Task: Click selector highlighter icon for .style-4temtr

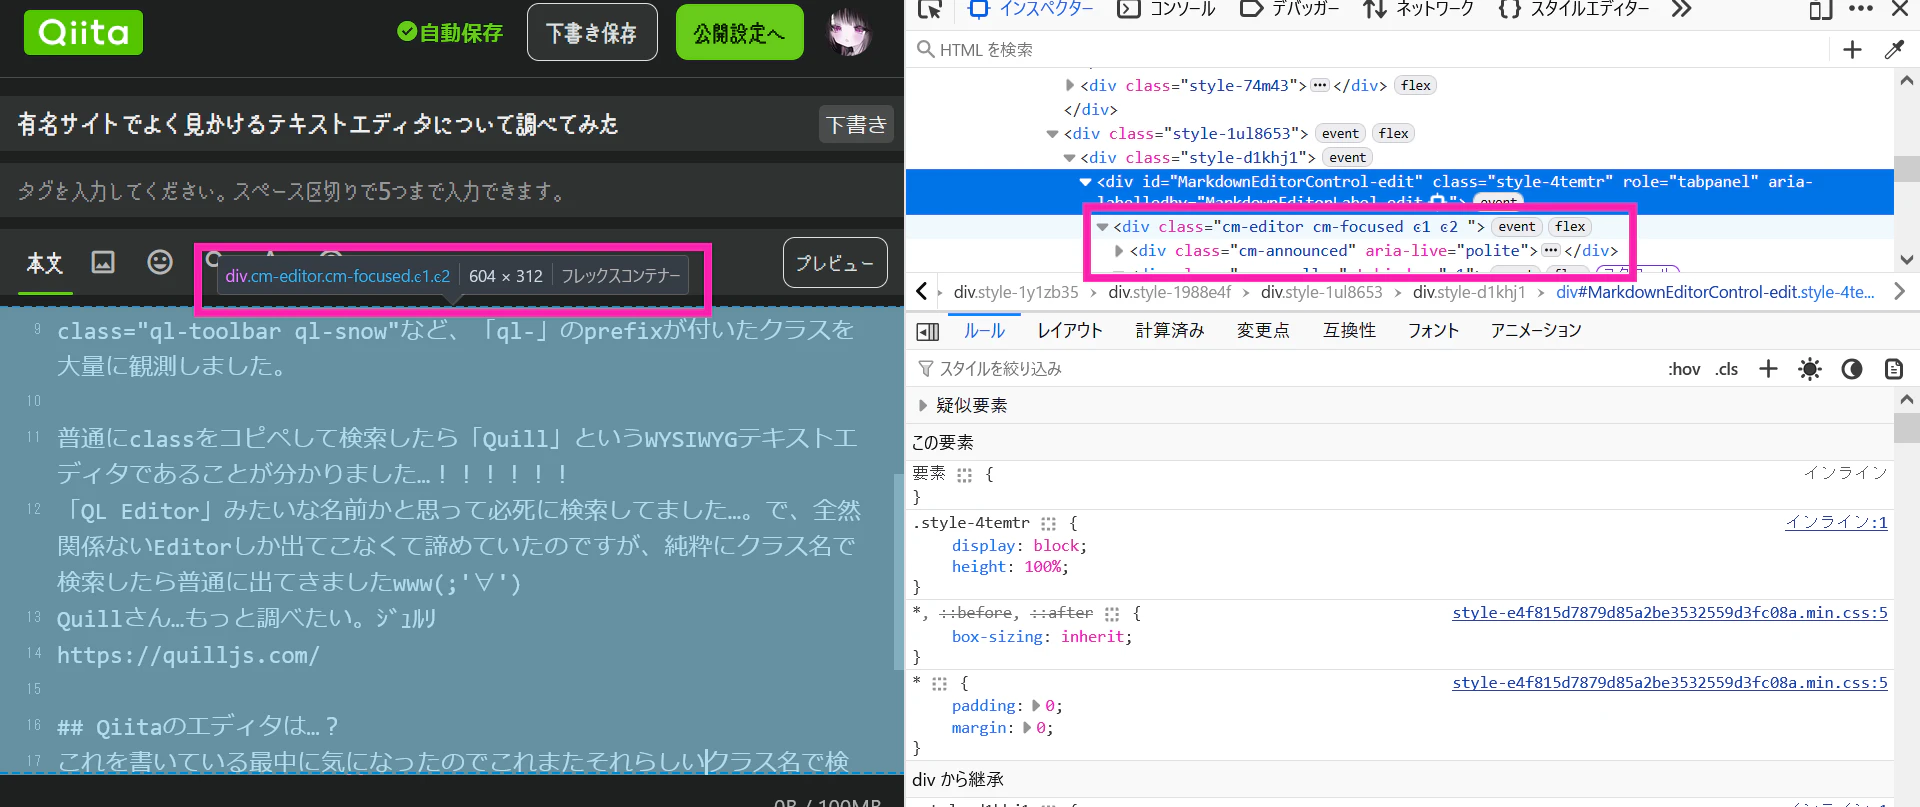Action: click(1048, 523)
